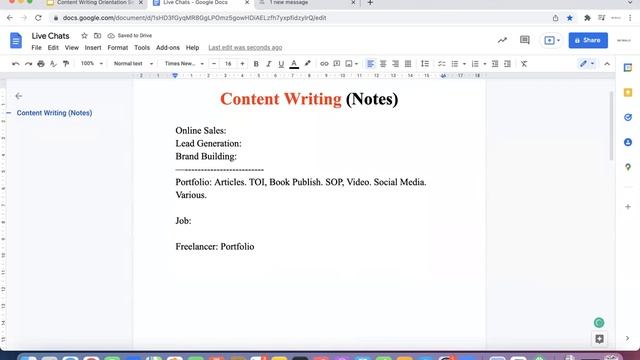Open the View menu
This screenshot has height=360, width=640.
(x=71, y=48)
